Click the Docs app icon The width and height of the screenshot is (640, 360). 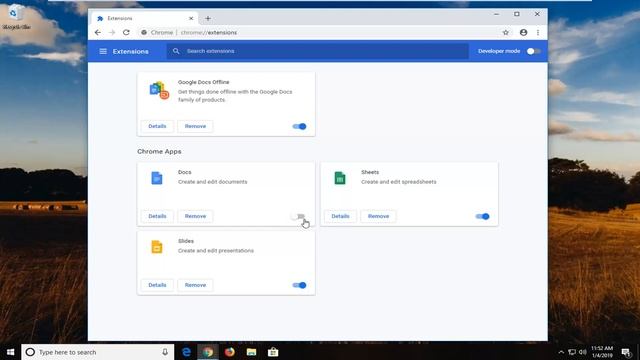(157, 178)
